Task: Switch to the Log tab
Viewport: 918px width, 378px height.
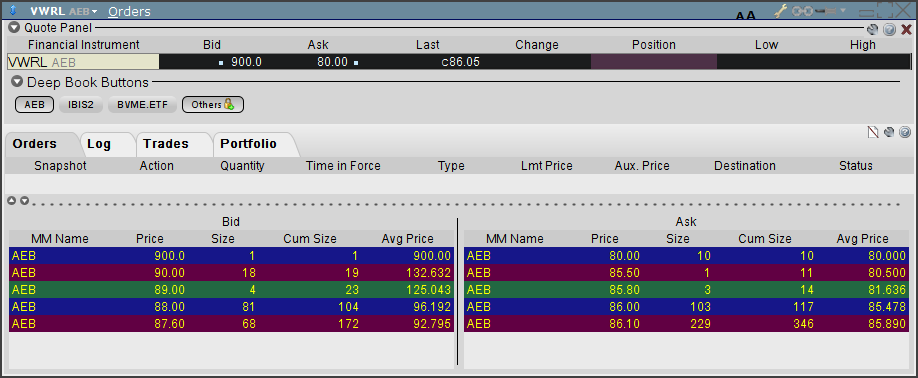Action: pos(99,144)
